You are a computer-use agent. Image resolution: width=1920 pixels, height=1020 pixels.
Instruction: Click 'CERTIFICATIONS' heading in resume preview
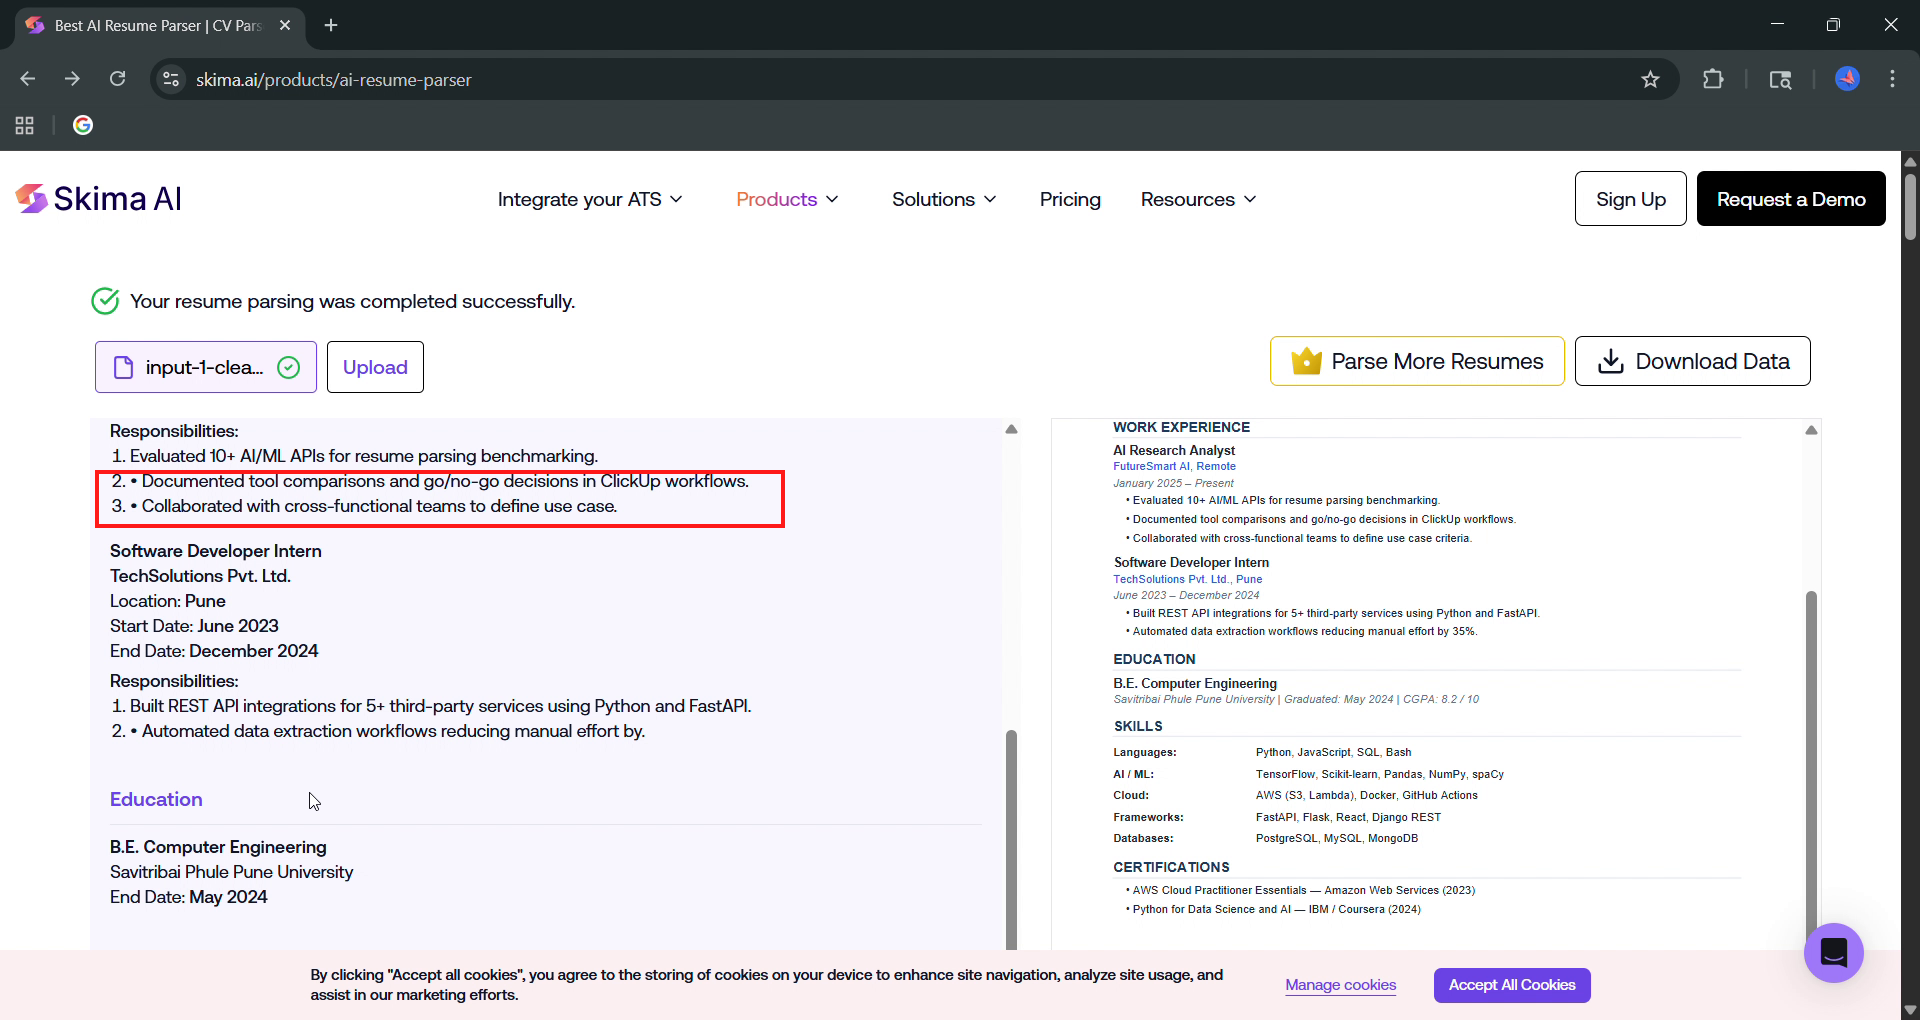click(1172, 867)
